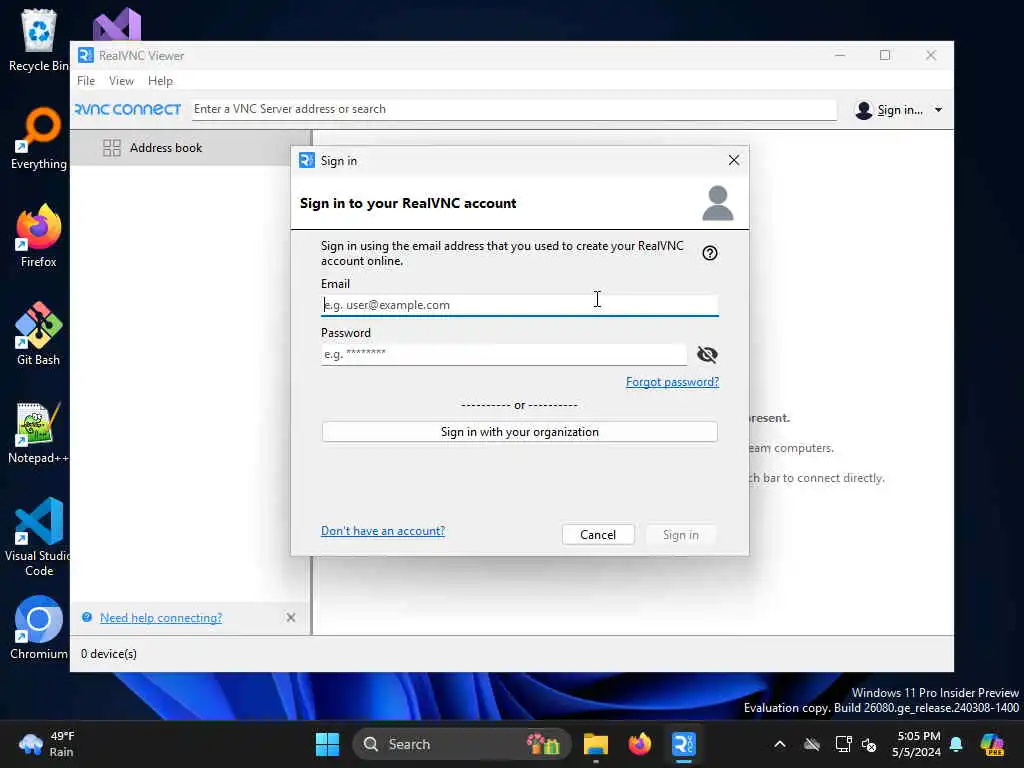Image resolution: width=1024 pixels, height=768 pixels.
Task: Click the help info icon beside Need help connecting
Action: click(87, 617)
